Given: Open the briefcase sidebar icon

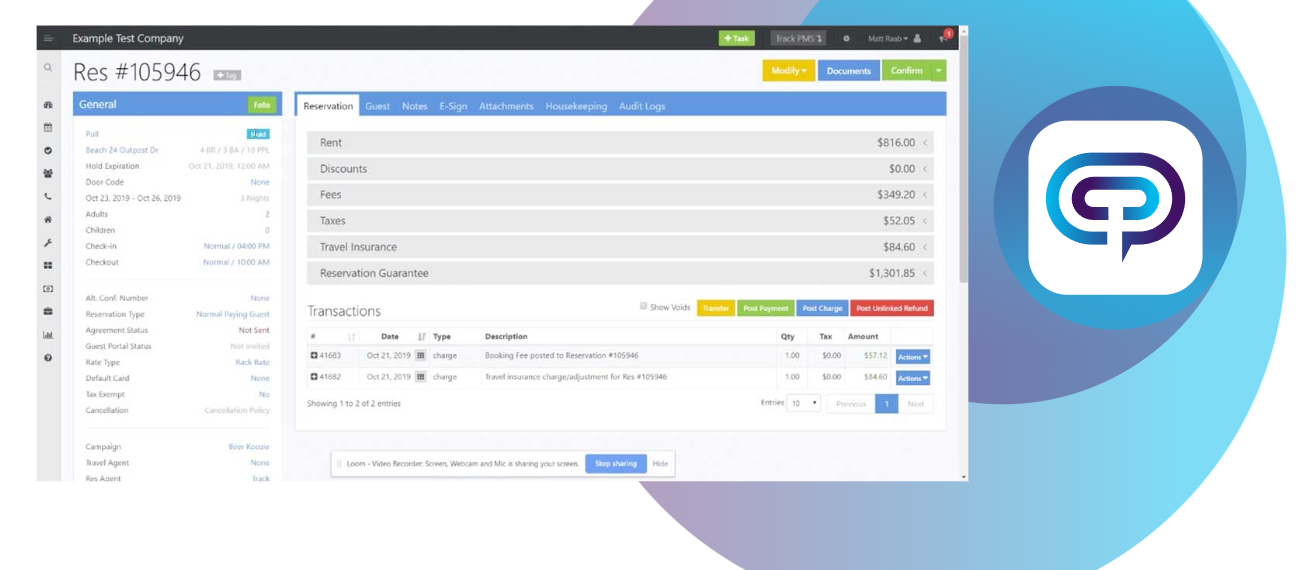Looking at the screenshot, I should tap(47, 311).
